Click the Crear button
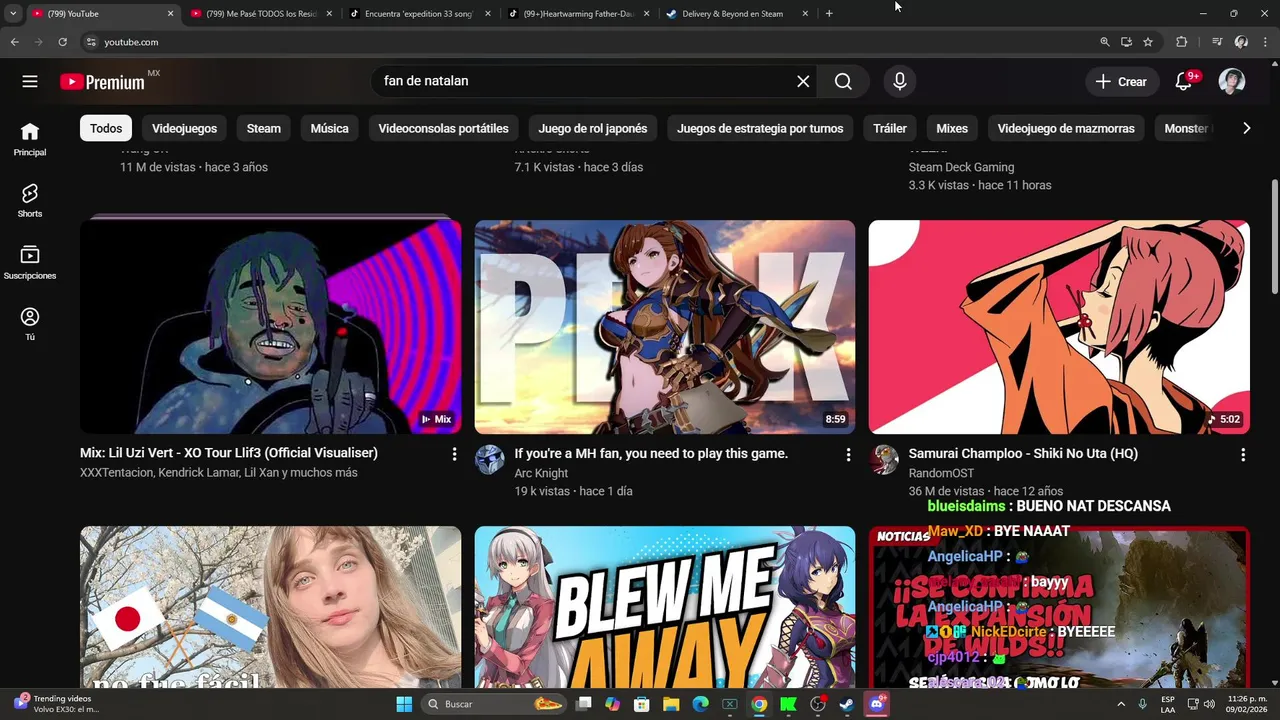The image size is (1280, 720). click(1122, 82)
